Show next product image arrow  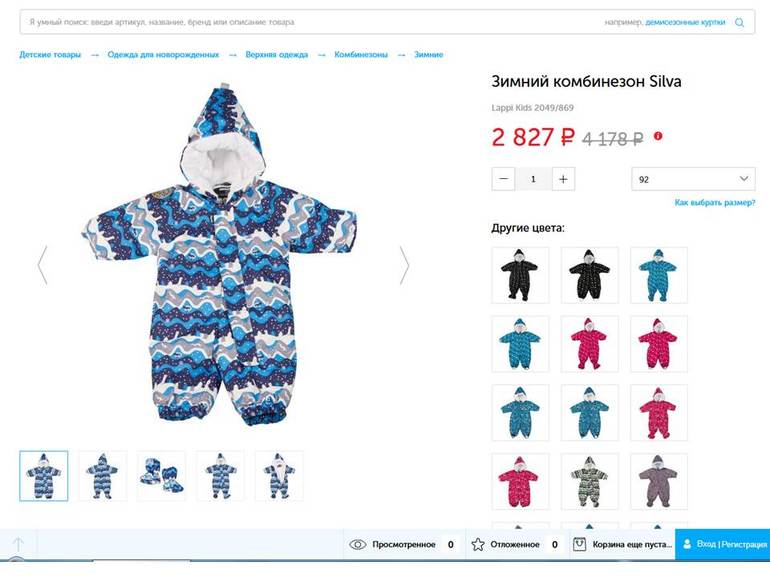point(404,265)
